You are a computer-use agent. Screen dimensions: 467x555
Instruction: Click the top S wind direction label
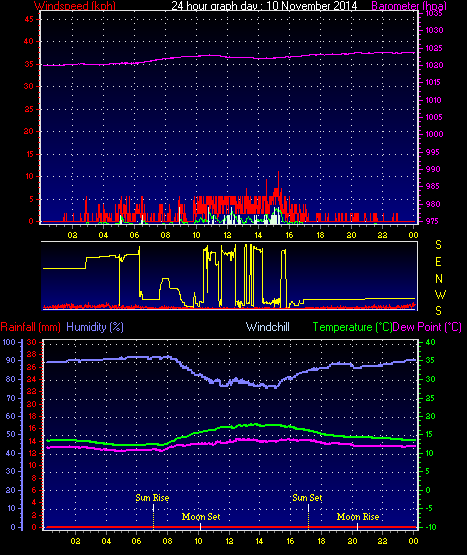[x=438, y=245]
